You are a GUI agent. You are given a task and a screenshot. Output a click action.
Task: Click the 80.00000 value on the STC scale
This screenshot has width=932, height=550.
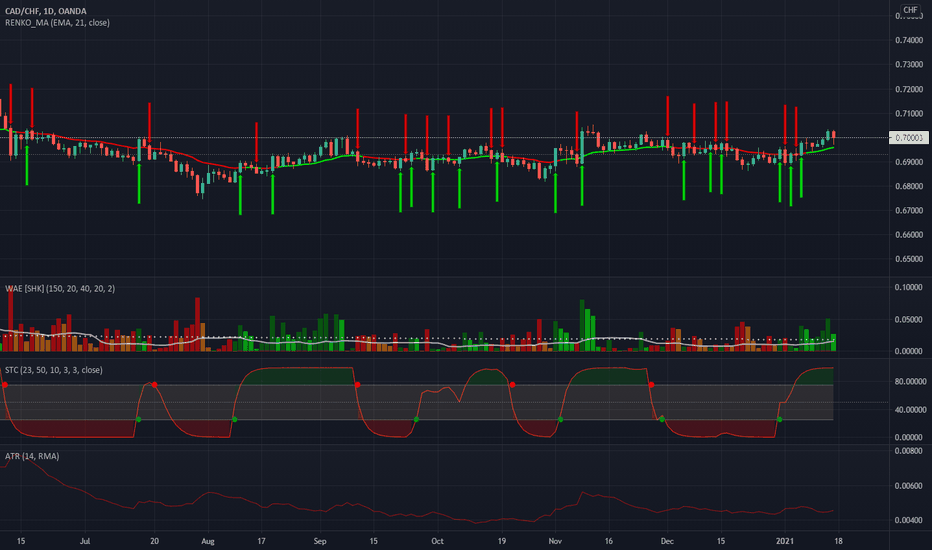(x=911, y=381)
